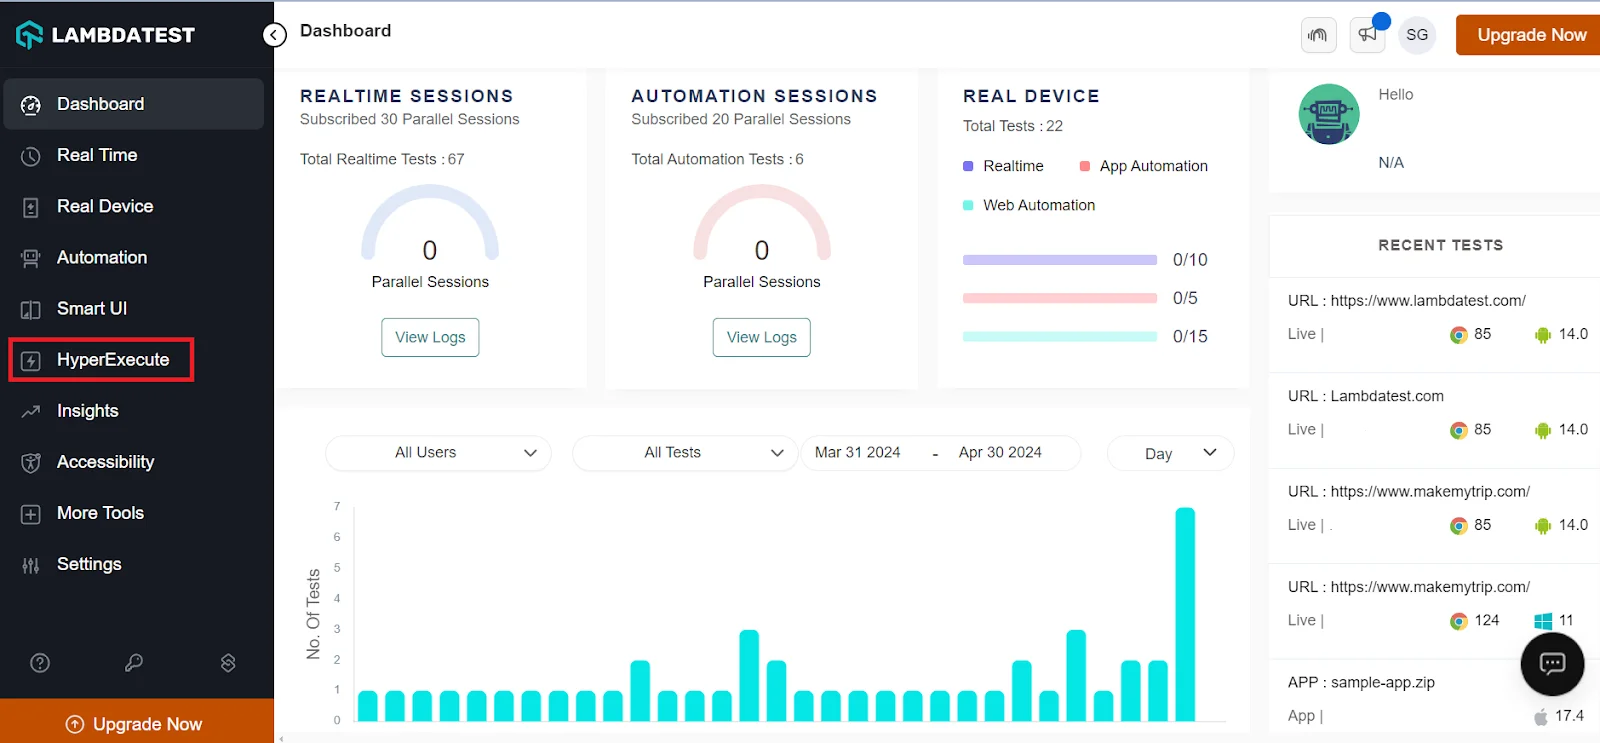Open HyperExecute in the sidebar

pyautogui.click(x=101, y=360)
